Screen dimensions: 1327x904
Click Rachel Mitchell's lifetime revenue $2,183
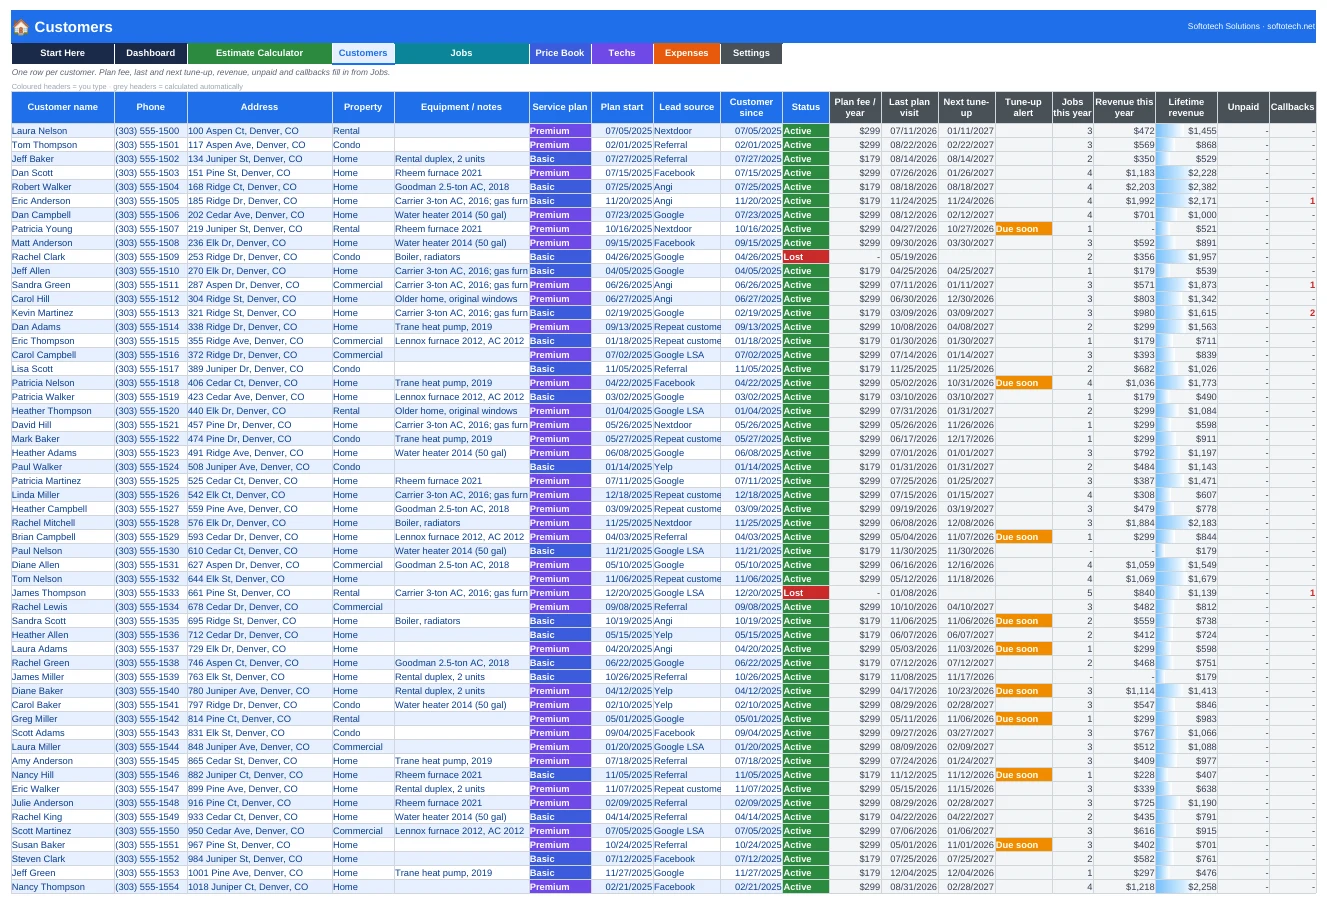coord(1186,523)
